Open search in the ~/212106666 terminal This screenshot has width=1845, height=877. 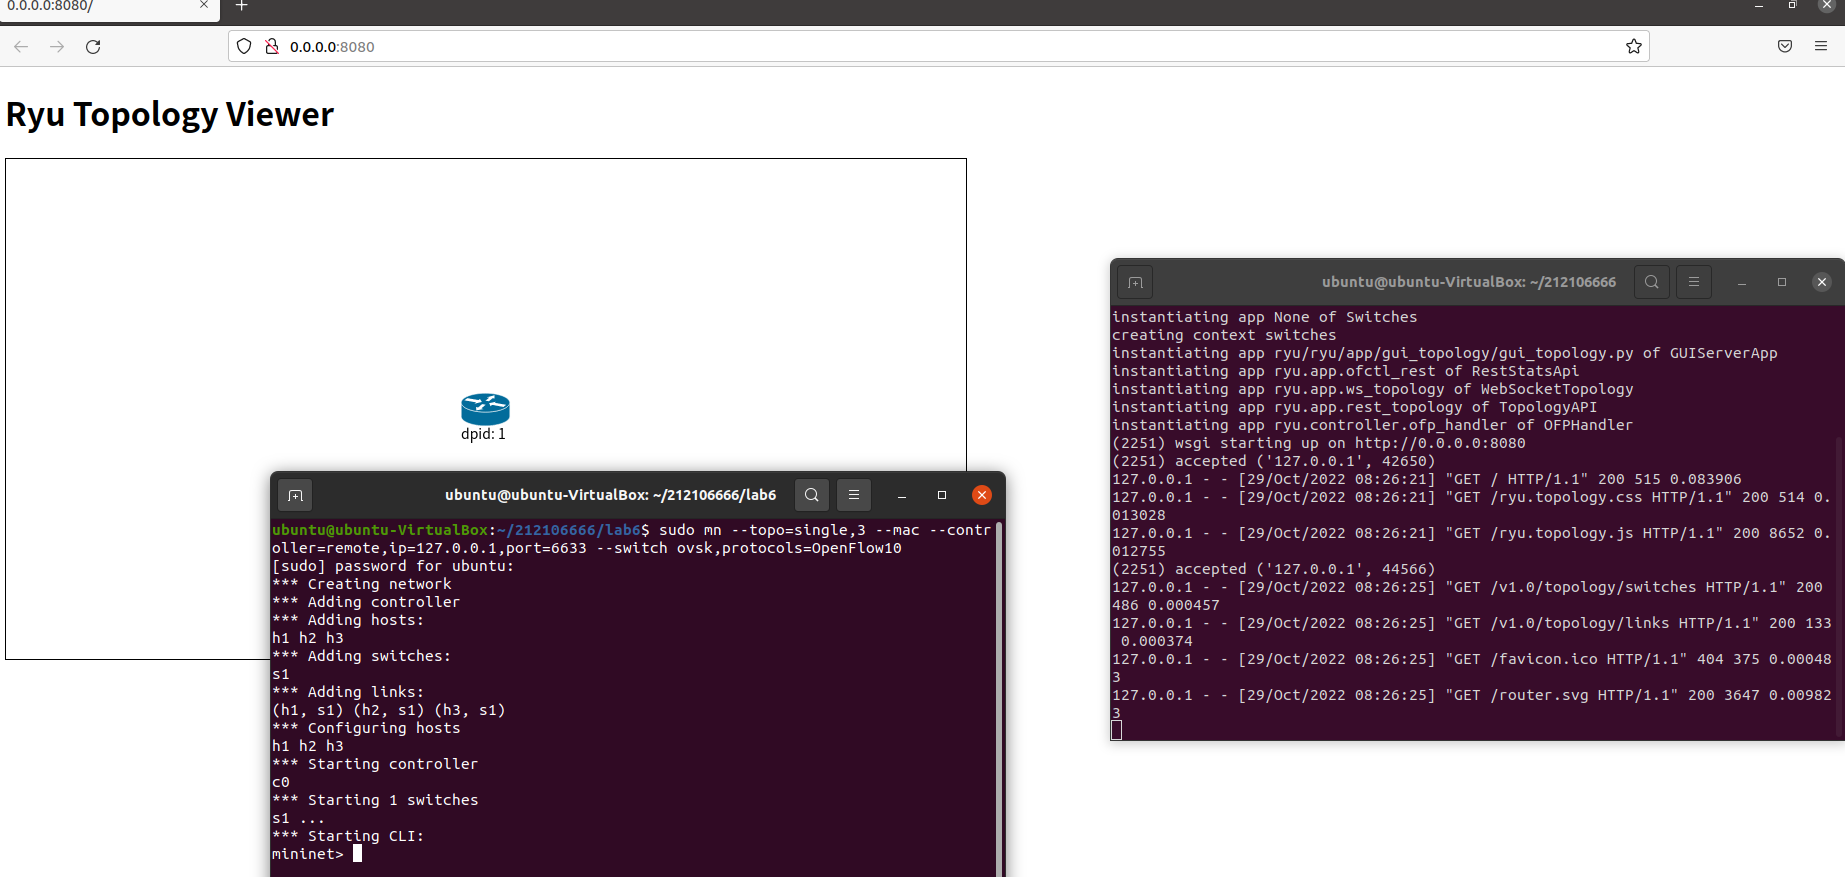tap(1652, 282)
